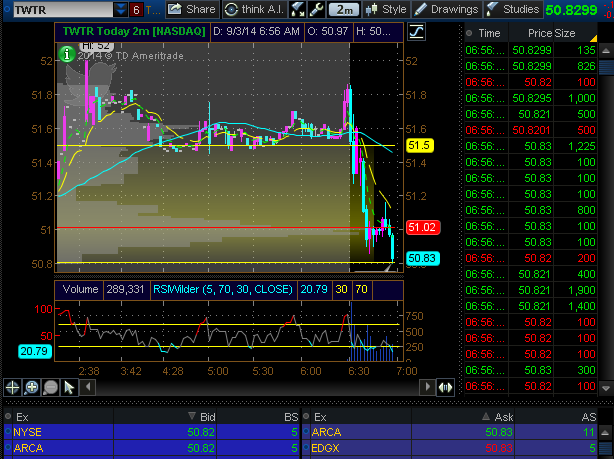Click the trade with size 1,225
This screenshot has height=459, width=614.
(x=531, y=146)
